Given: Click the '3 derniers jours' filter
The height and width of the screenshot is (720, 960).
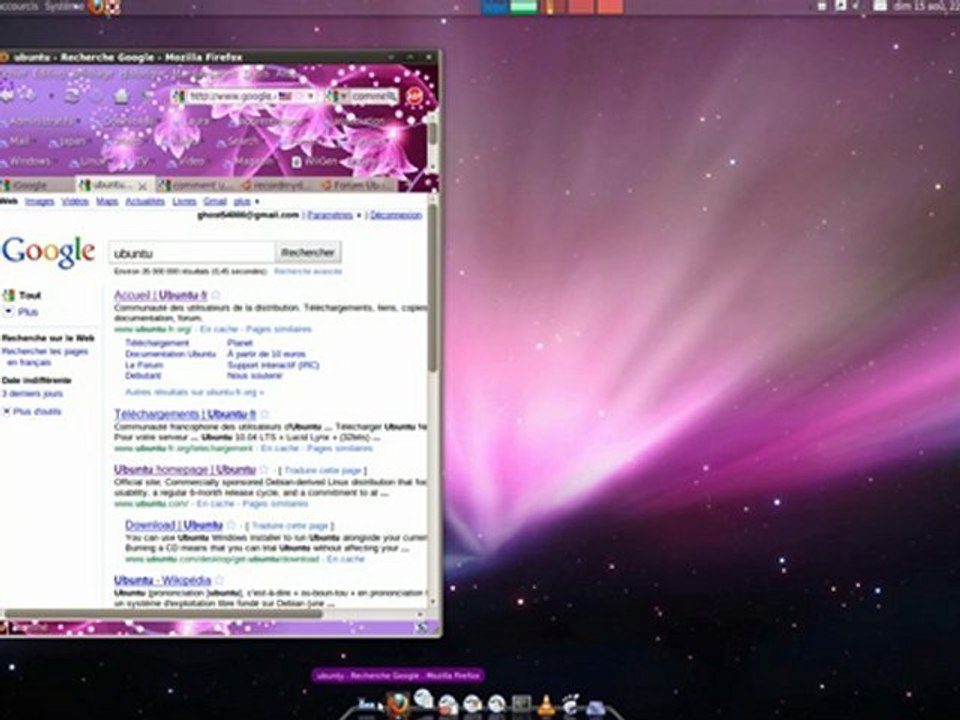Looking at the screenshot, I should [x=32, y=394].
